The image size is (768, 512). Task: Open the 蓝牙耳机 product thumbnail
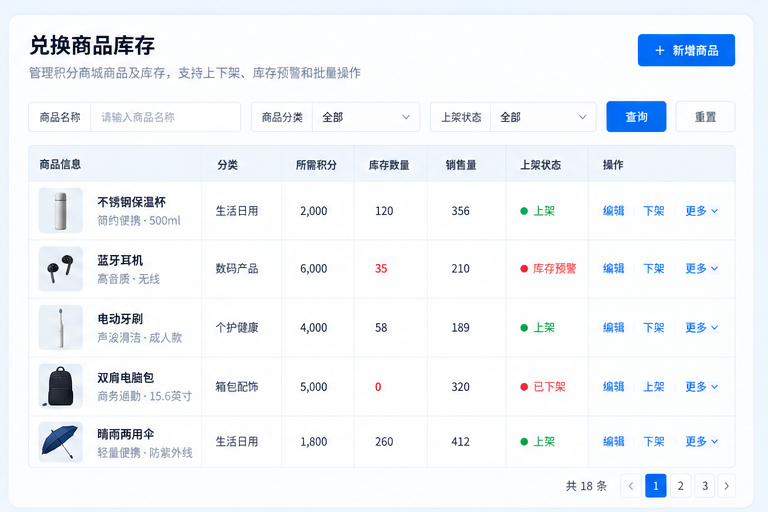click(61, 268)
